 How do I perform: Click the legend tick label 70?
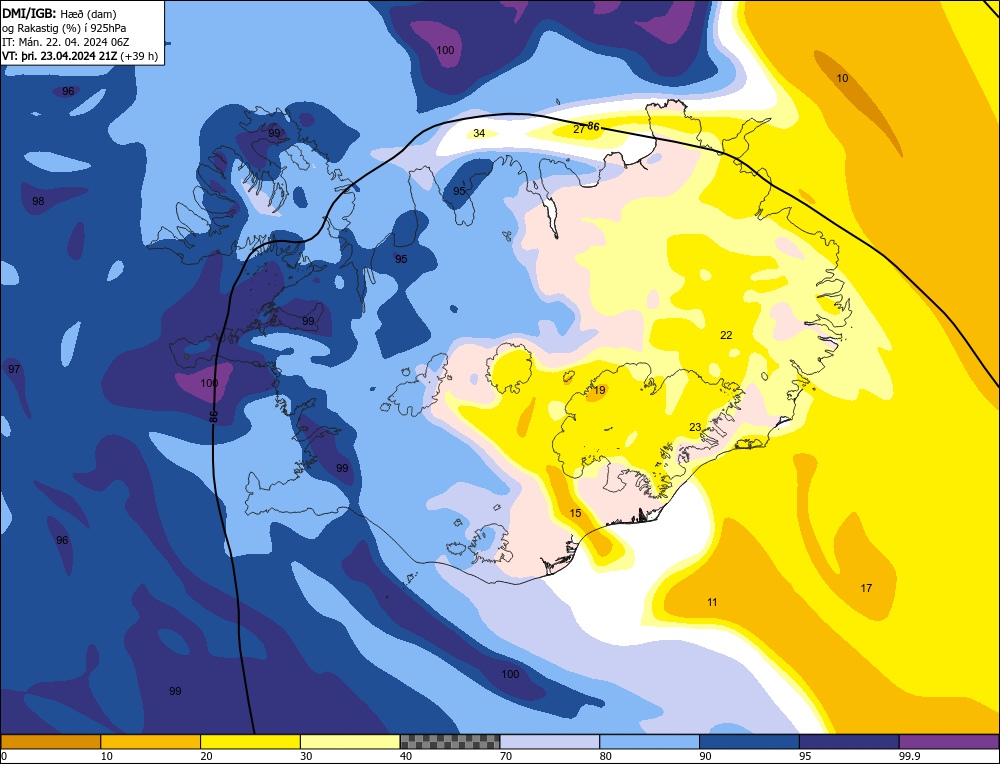506,756
